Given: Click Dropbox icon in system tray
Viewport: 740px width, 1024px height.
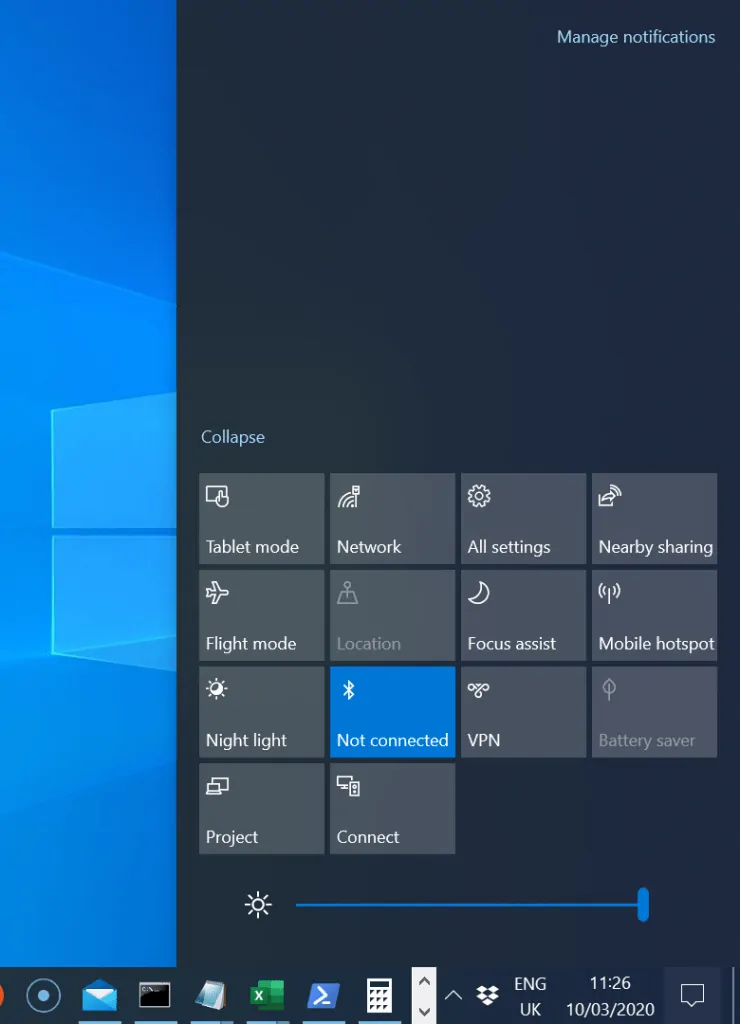Looking at the screenshot, I should click(487, 995).
